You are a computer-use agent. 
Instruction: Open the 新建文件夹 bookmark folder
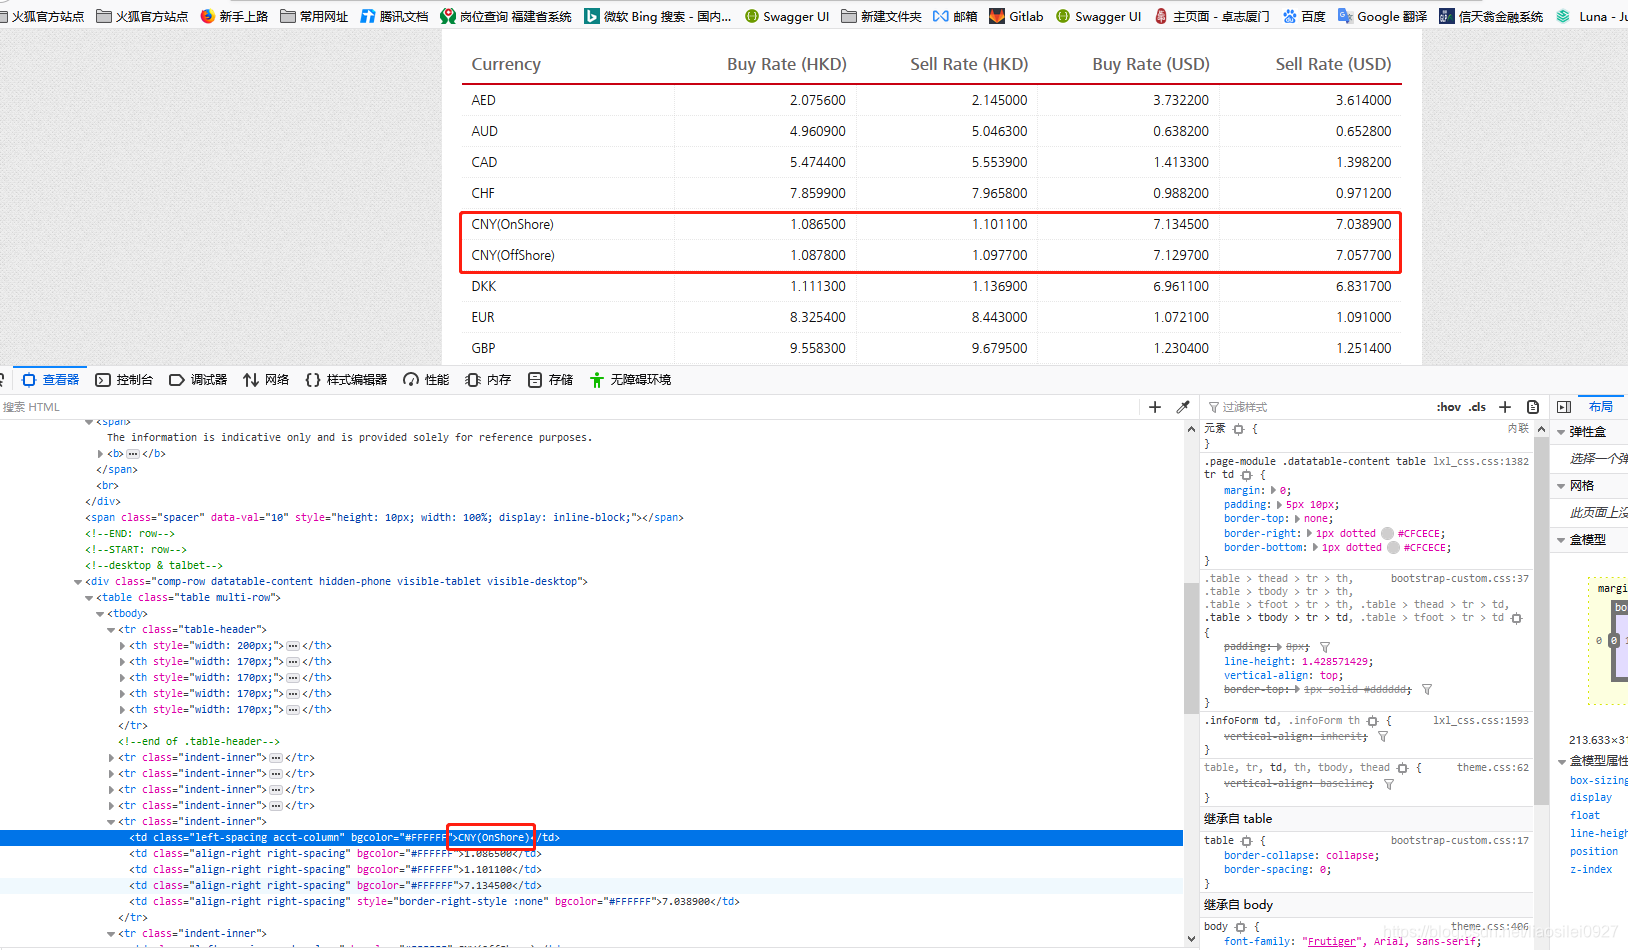(x=881, y=16)
